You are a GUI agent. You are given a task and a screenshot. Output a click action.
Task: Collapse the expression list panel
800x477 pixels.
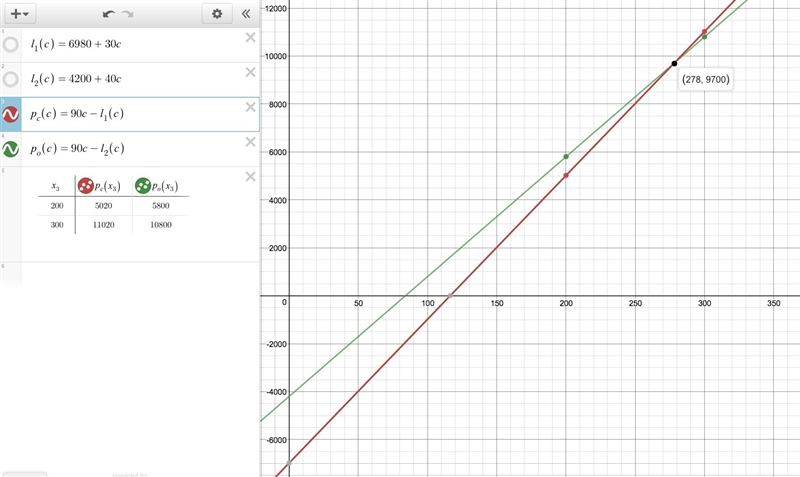pos(246,14)
